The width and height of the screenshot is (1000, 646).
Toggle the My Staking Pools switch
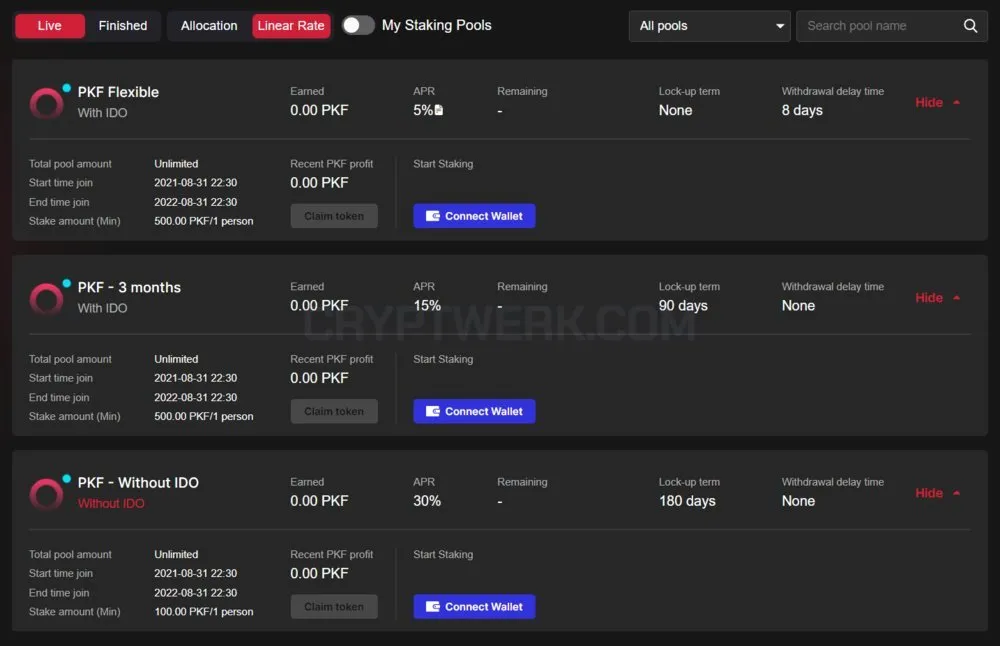click(x=358, y=26)
